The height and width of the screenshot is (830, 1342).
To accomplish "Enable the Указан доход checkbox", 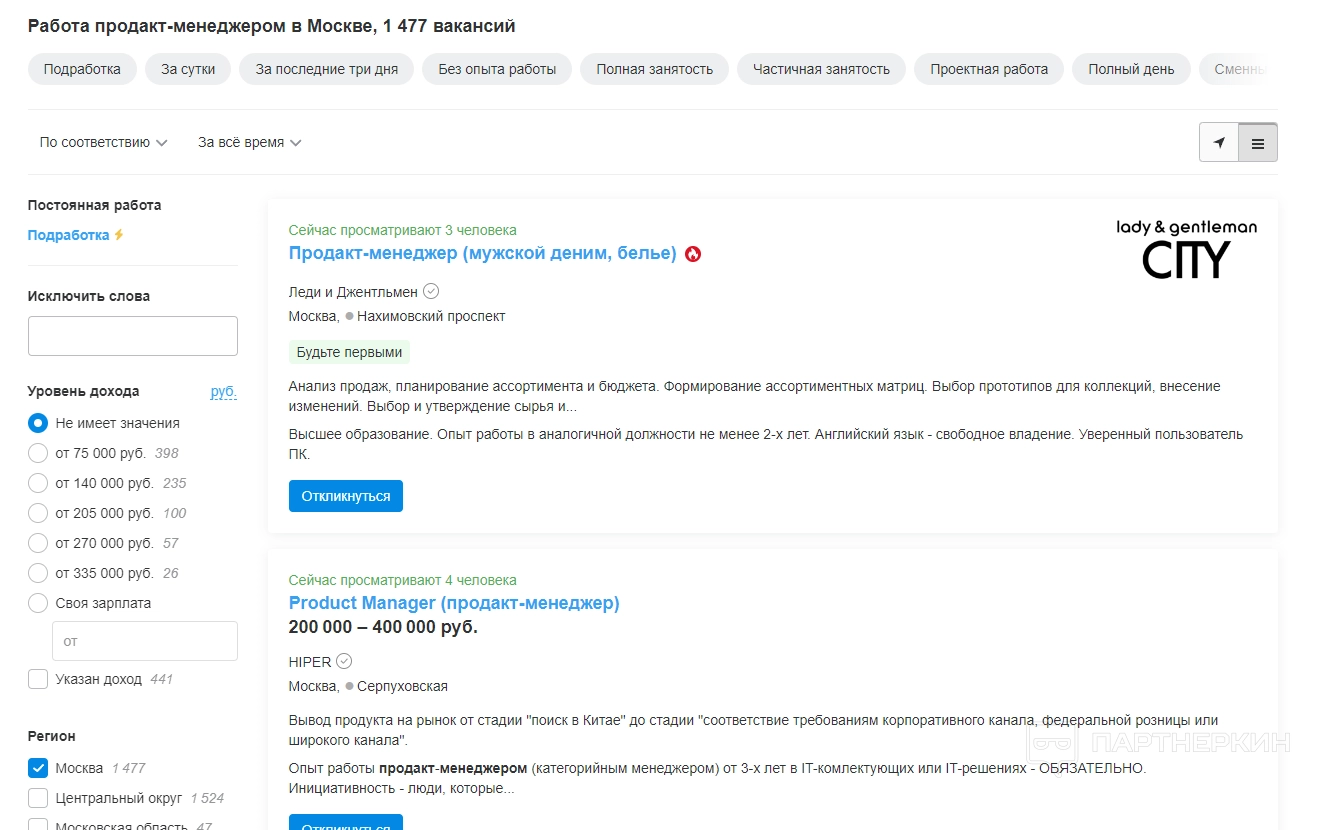I will (x=38, y=679).
